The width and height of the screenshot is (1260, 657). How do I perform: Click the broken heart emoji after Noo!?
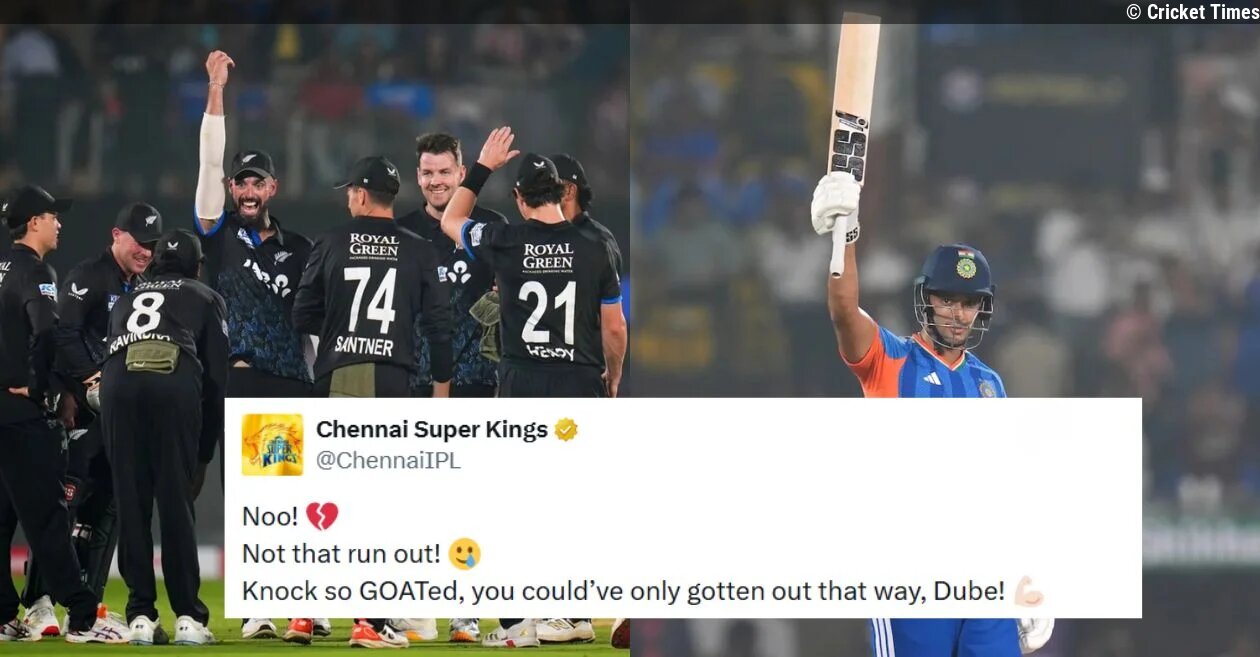click(322, 516)
